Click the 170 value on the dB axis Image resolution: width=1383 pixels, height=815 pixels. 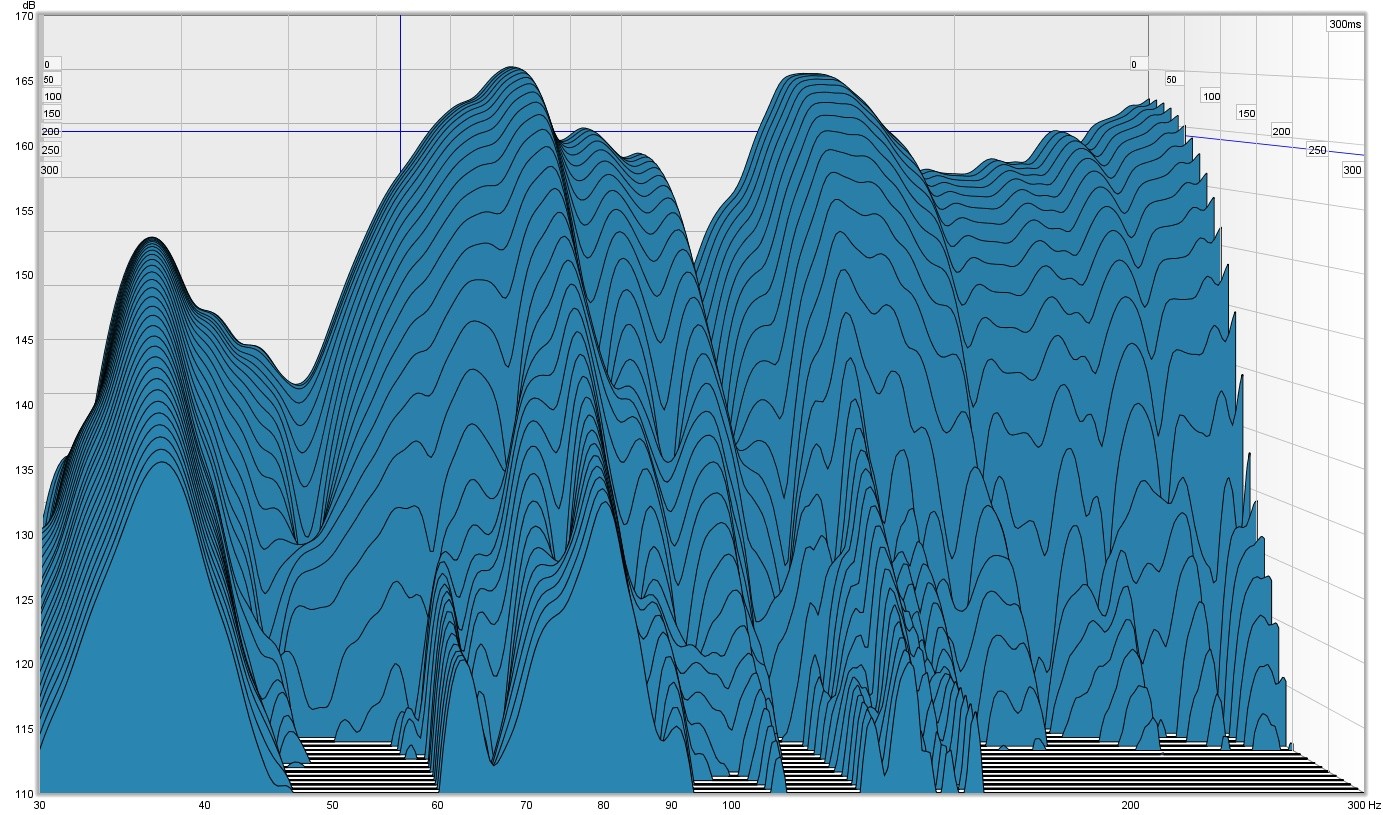[26, 16]
